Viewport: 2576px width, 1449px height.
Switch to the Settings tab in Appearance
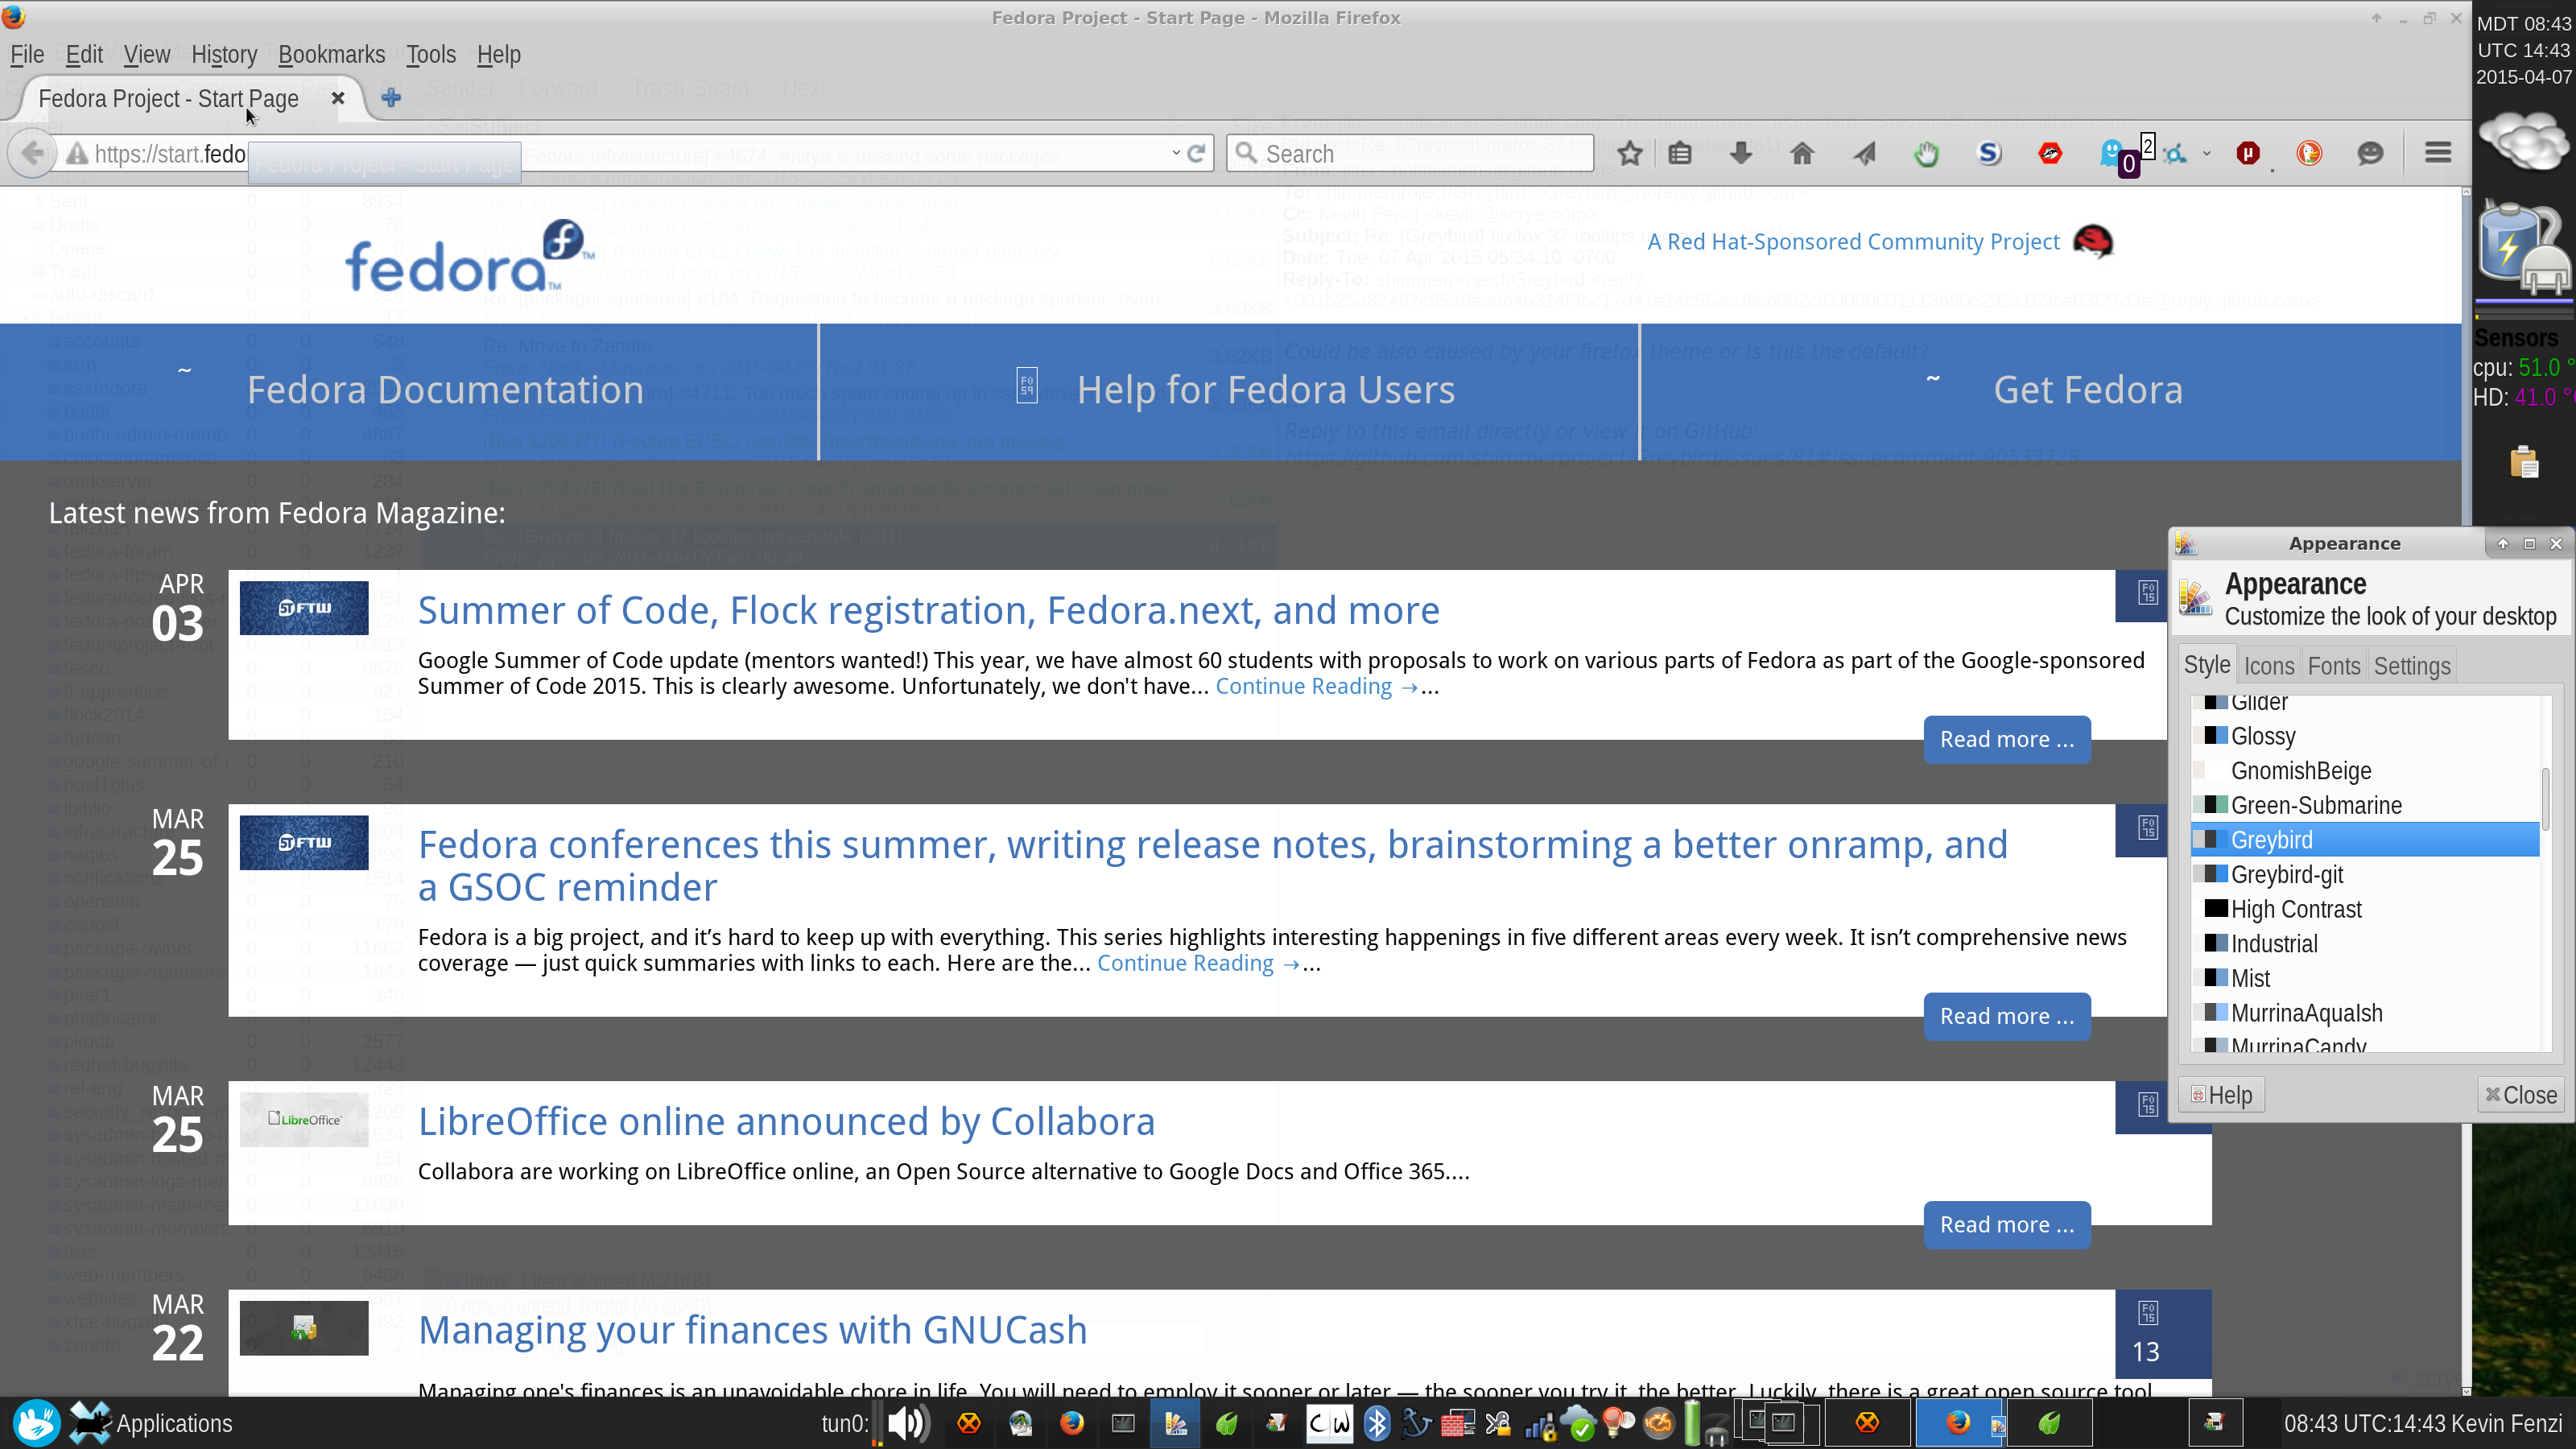(x=2412, y=666)
